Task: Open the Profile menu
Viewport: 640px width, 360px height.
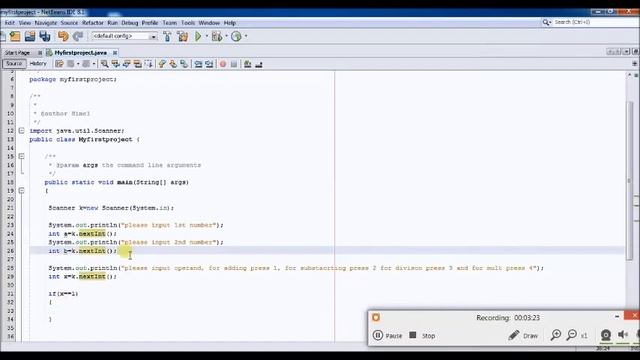Action: (150, 23)
